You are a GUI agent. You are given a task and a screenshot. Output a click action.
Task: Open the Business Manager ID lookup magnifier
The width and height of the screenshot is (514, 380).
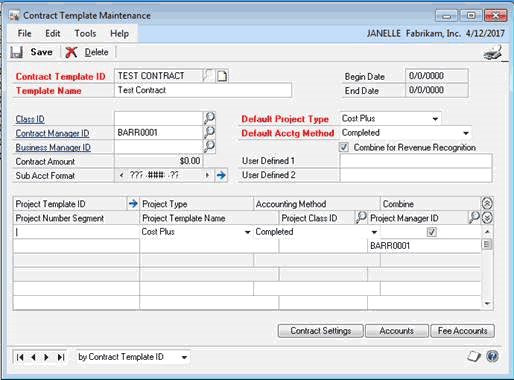coord(209,146)
